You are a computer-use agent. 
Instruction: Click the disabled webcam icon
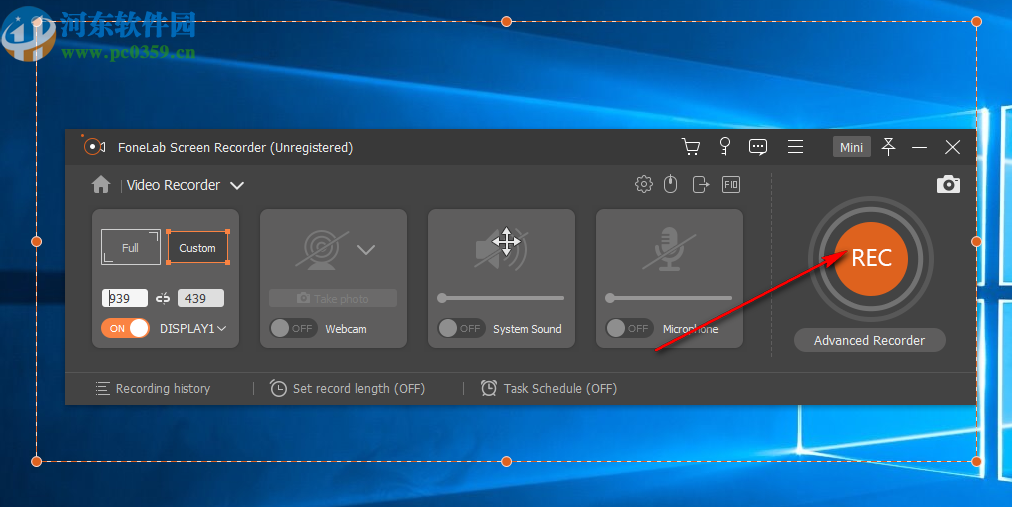point(322,250)
